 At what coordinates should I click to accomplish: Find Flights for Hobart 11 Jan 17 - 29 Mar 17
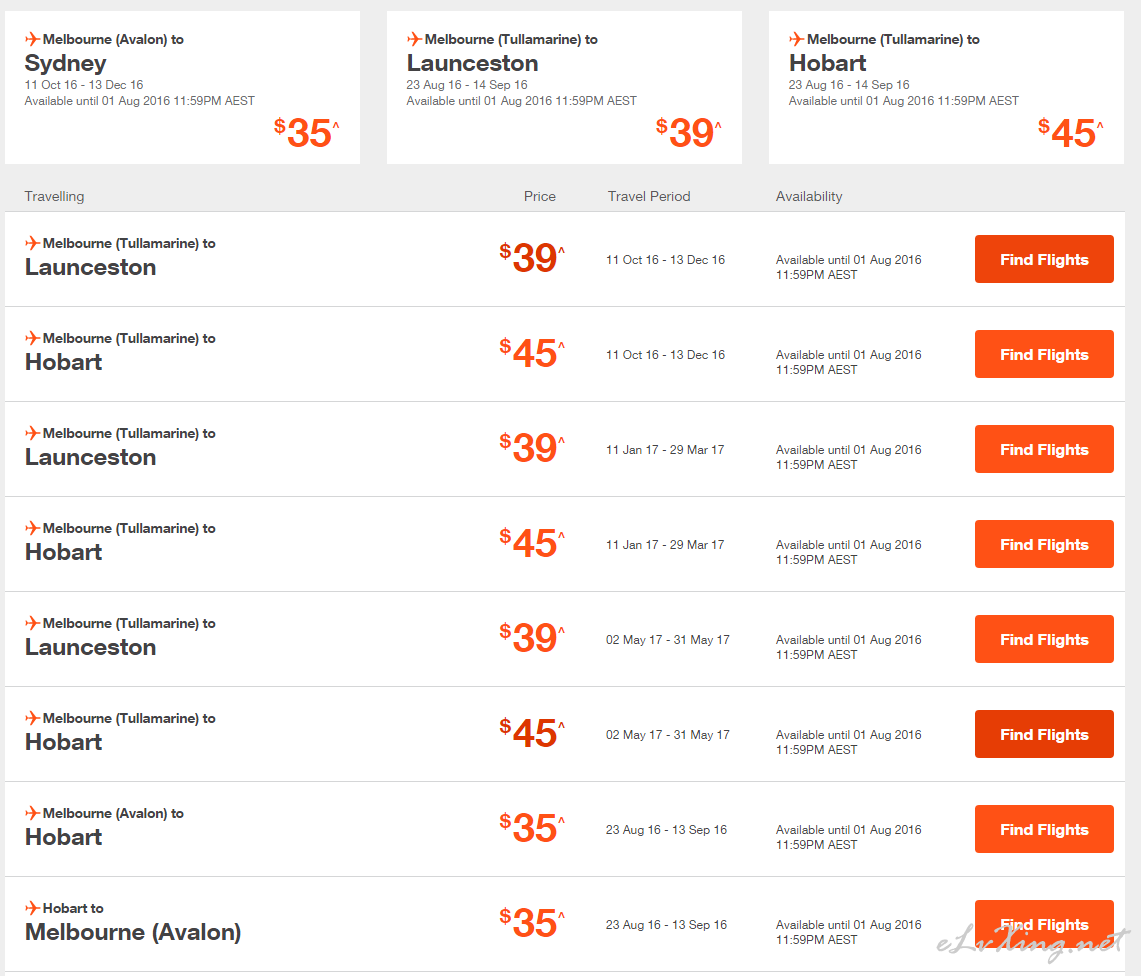point(1044,544)
